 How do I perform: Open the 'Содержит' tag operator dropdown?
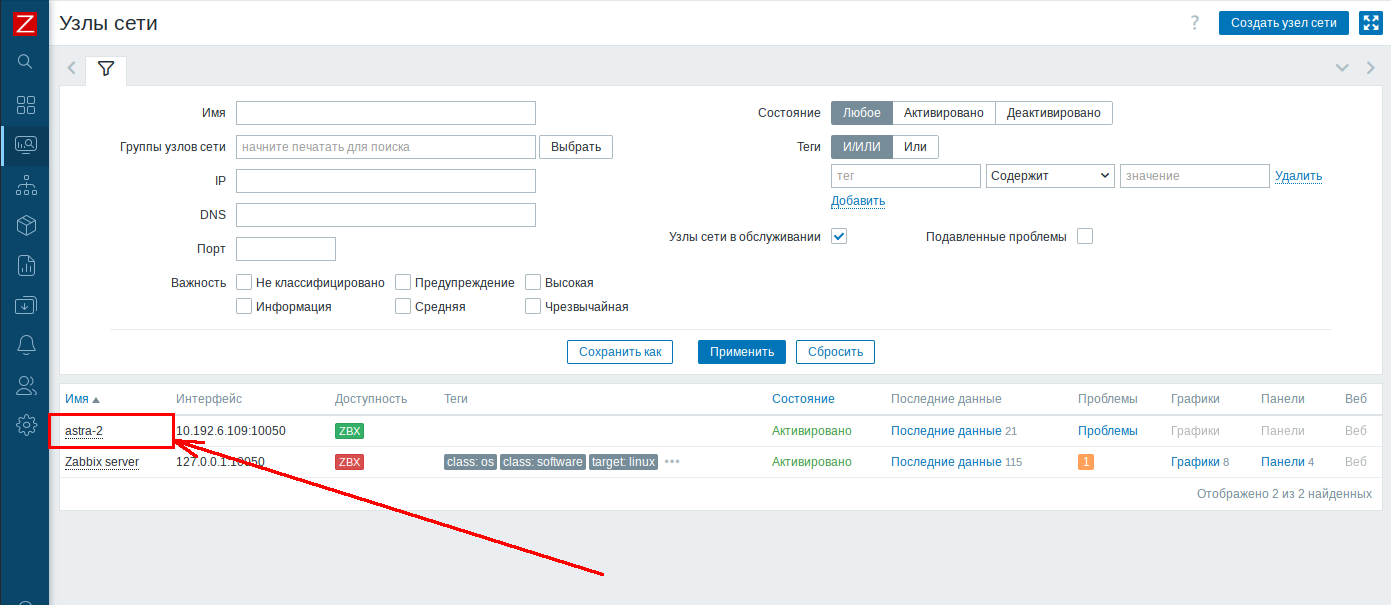pyautogui.click(x=1050, y=176)
